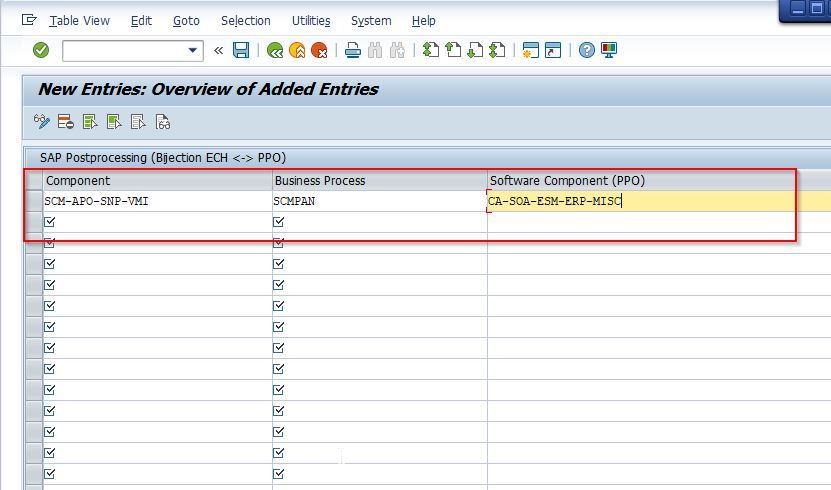Click the Generate Shortcut icon
Screen dimensions: 831x490
click(553, 50)
